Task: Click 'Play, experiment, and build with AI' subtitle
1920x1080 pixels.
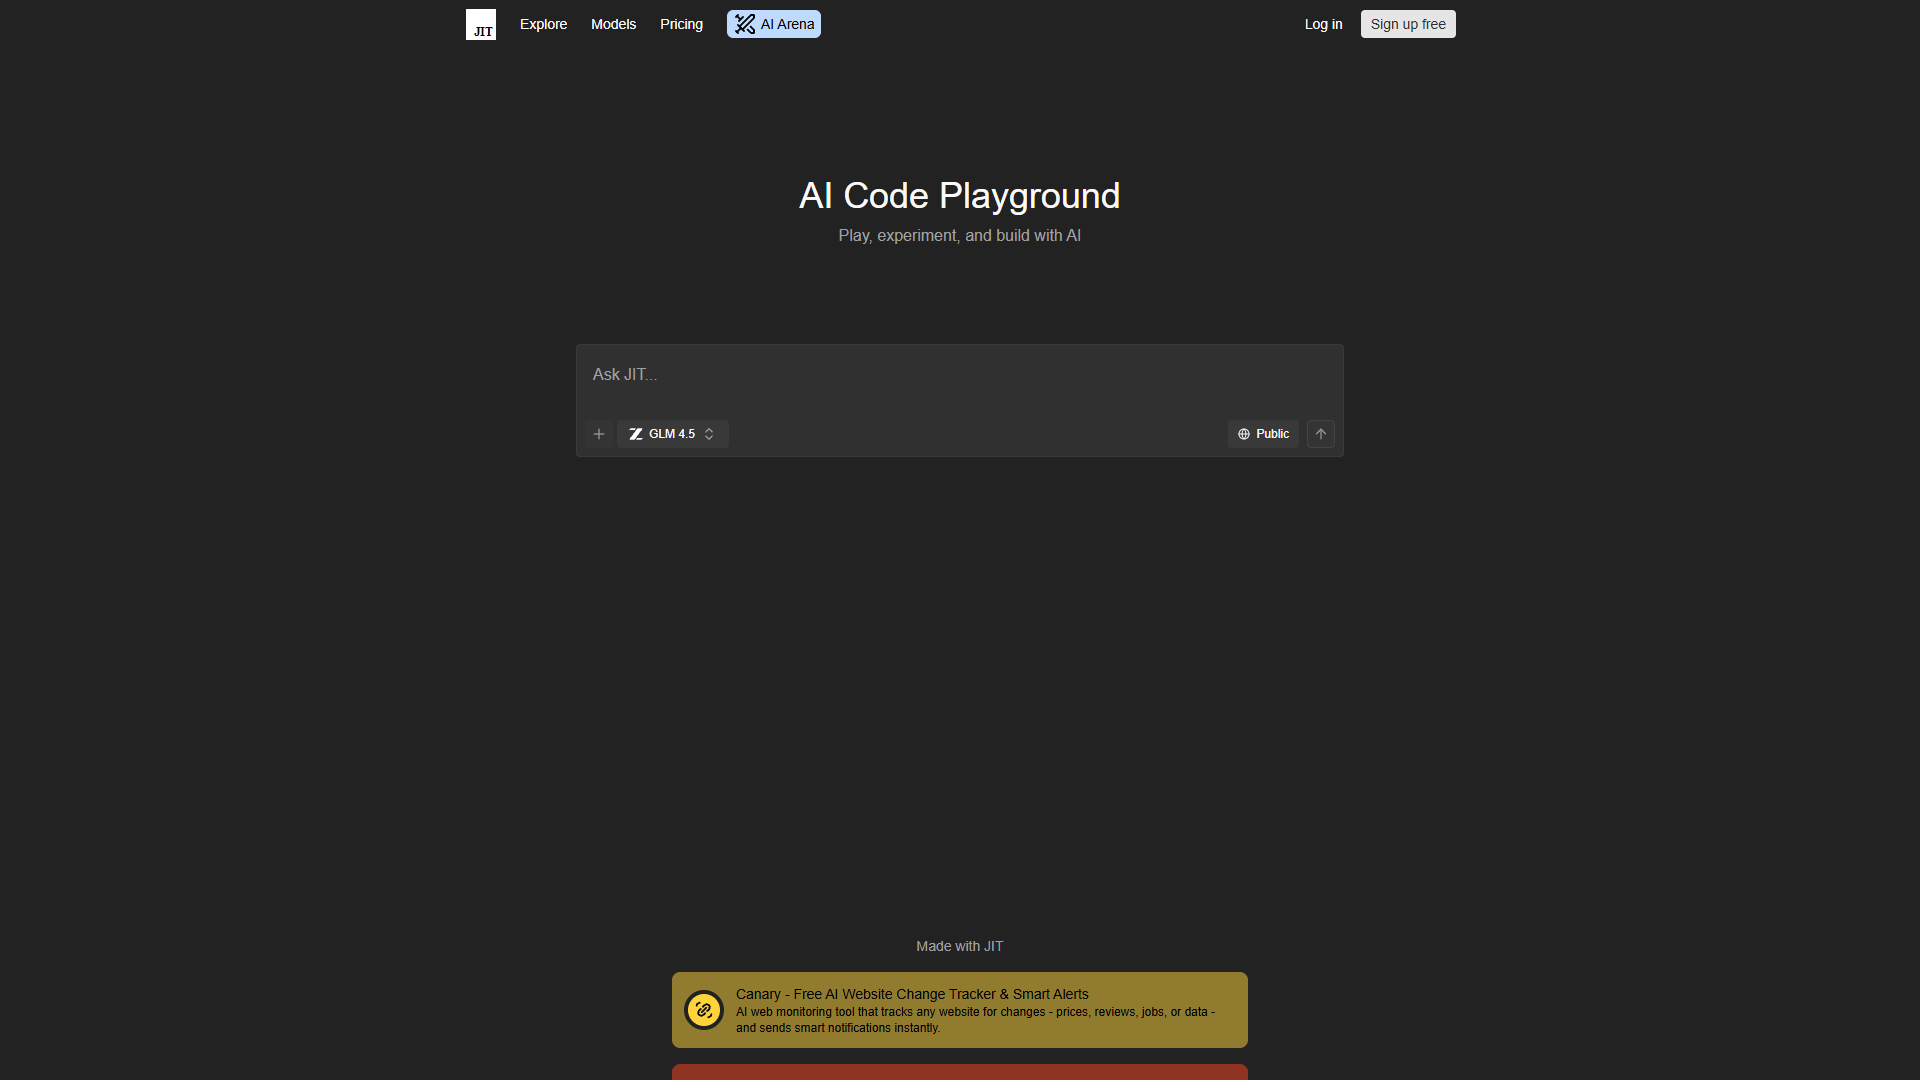Action: [x=960, y=236]
